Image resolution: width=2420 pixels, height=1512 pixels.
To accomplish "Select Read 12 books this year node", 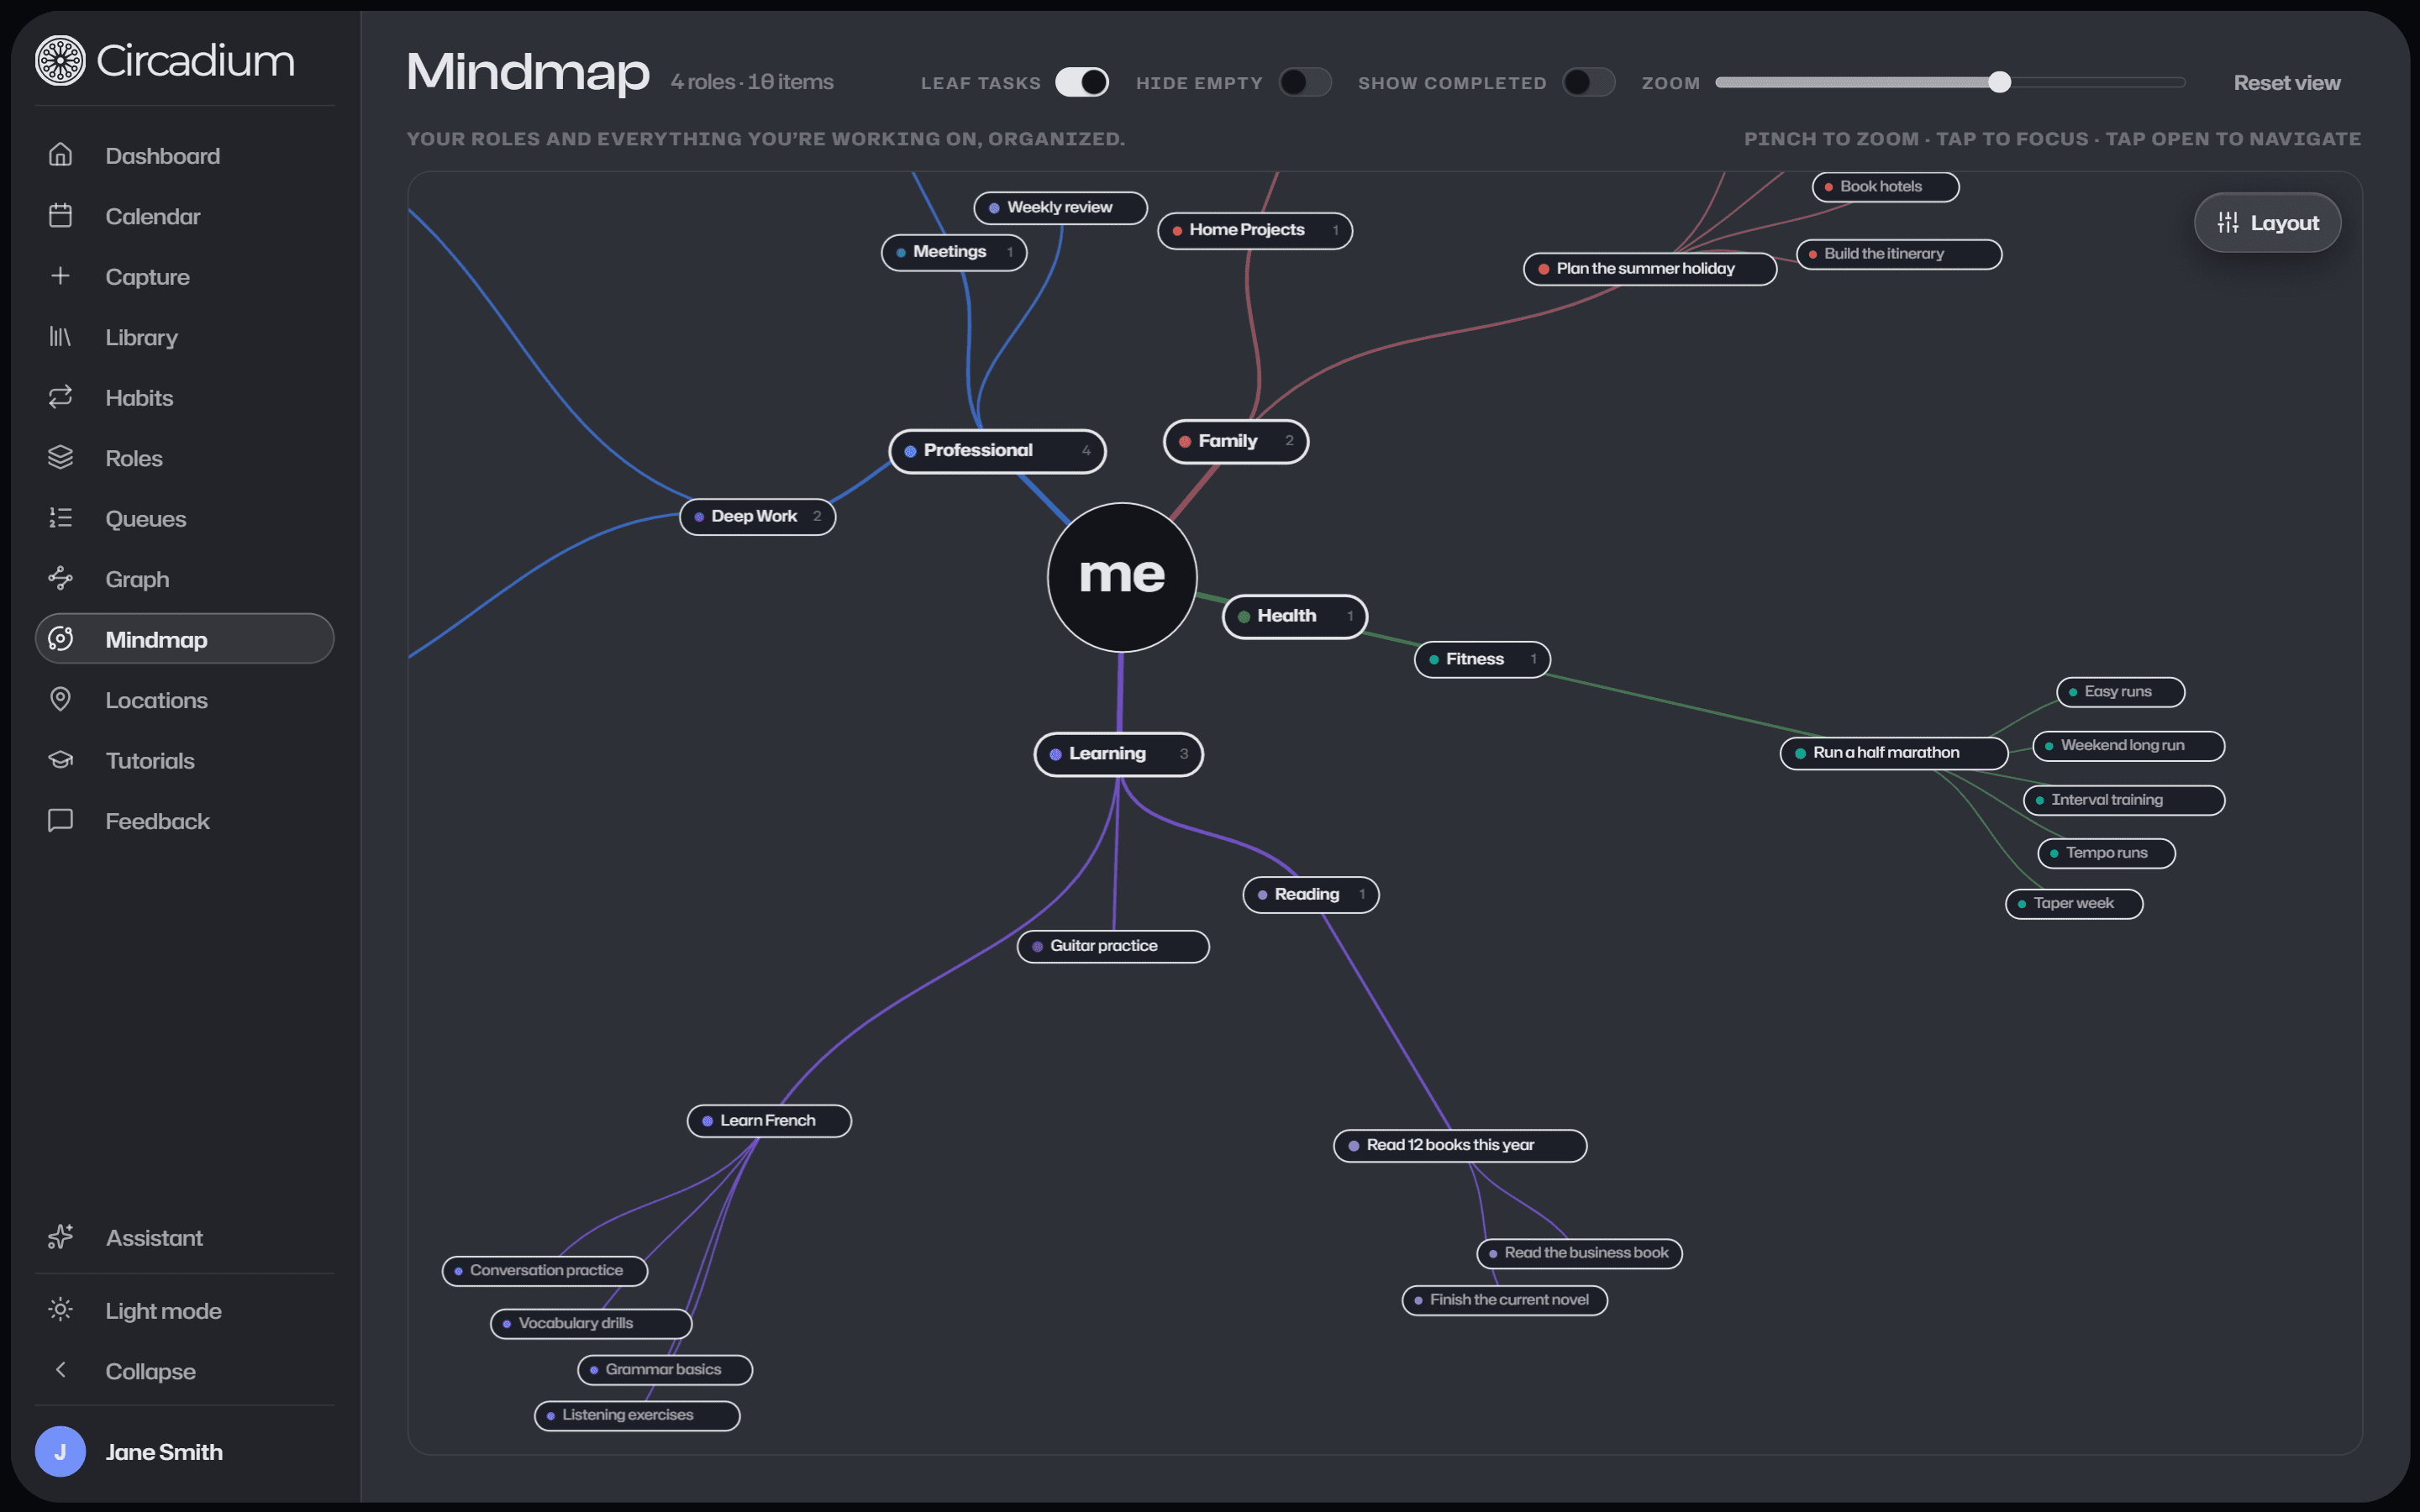I will [x=1460, y=1146].
